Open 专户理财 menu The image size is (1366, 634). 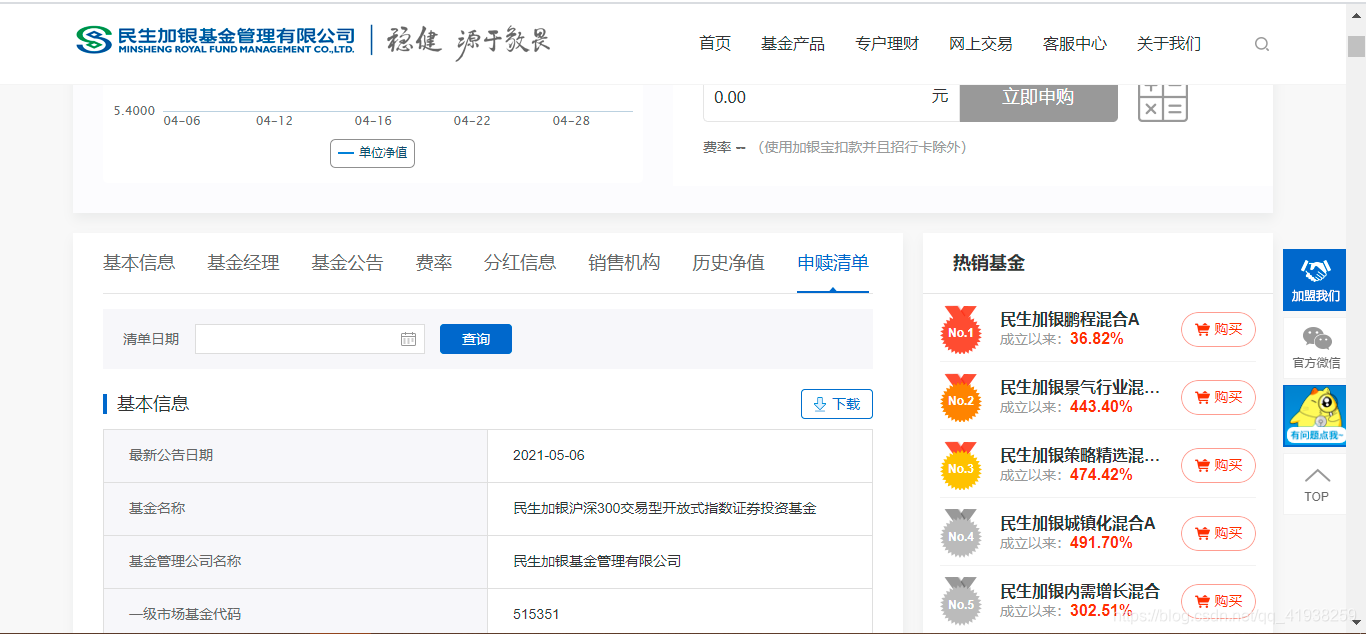click(x=887, y=44)
